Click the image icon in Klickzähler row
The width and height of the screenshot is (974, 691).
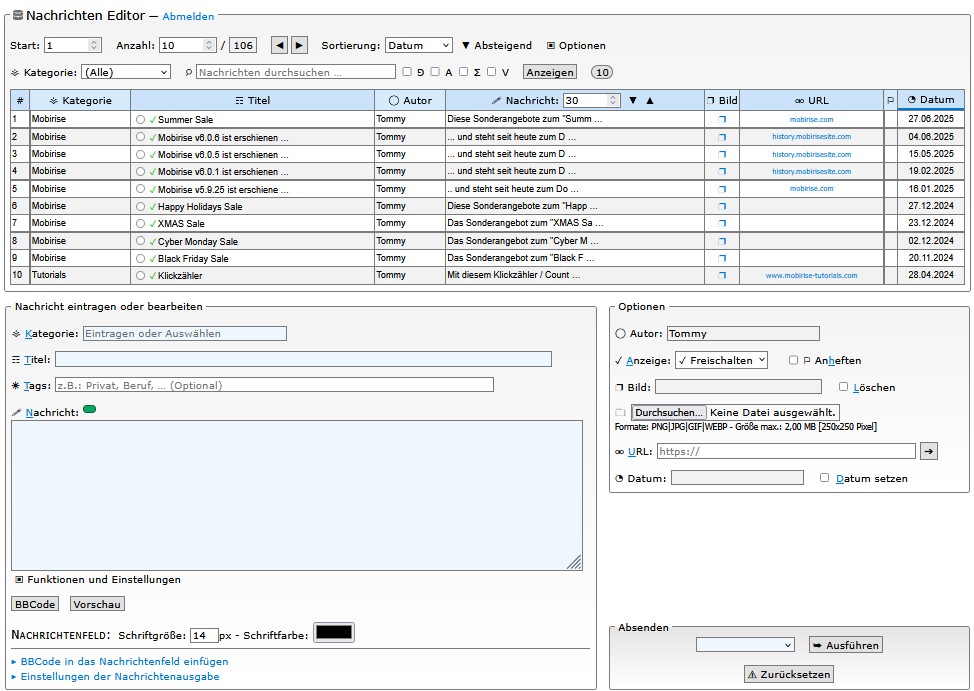[722, 275]
